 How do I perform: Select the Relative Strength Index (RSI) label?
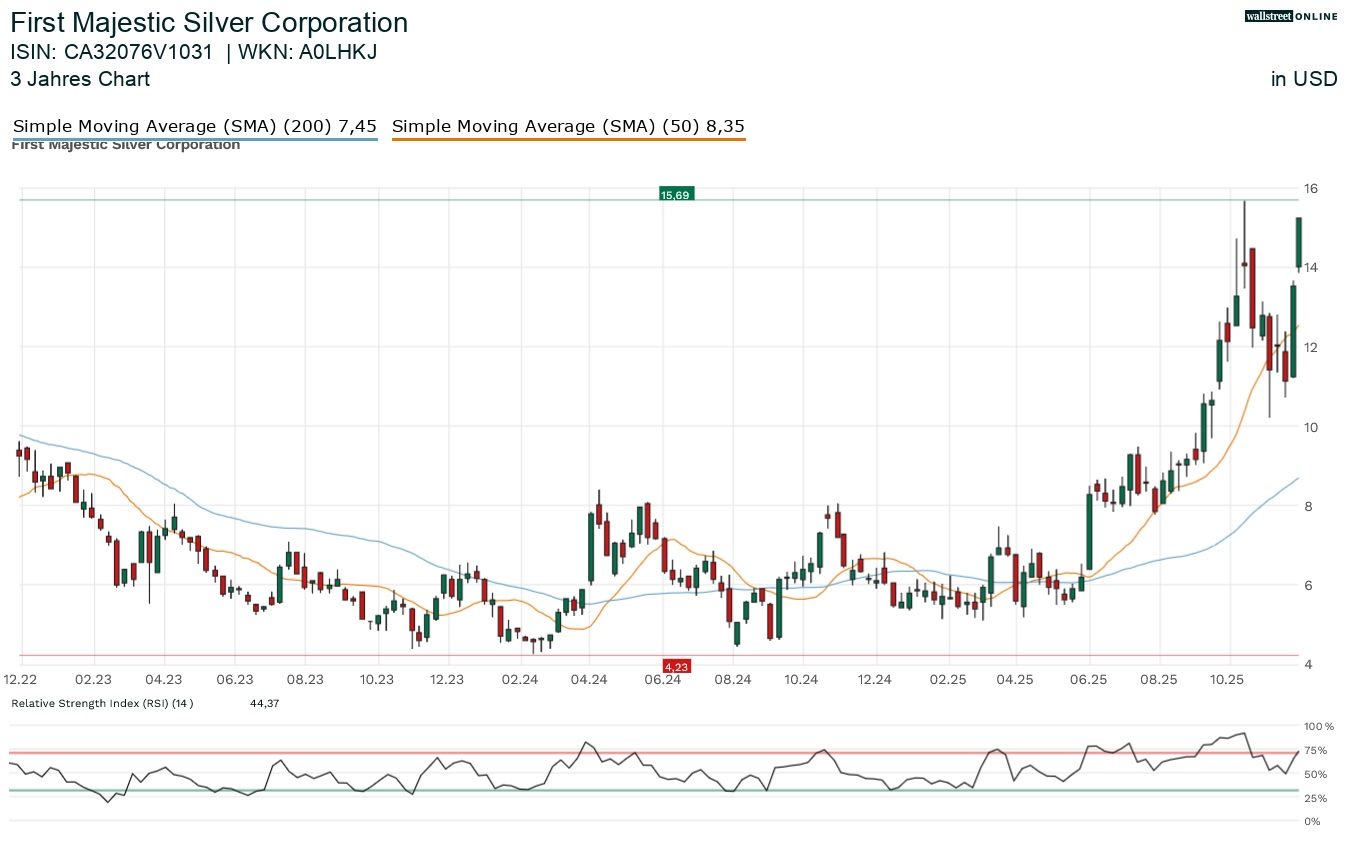[x=102, y=703]
